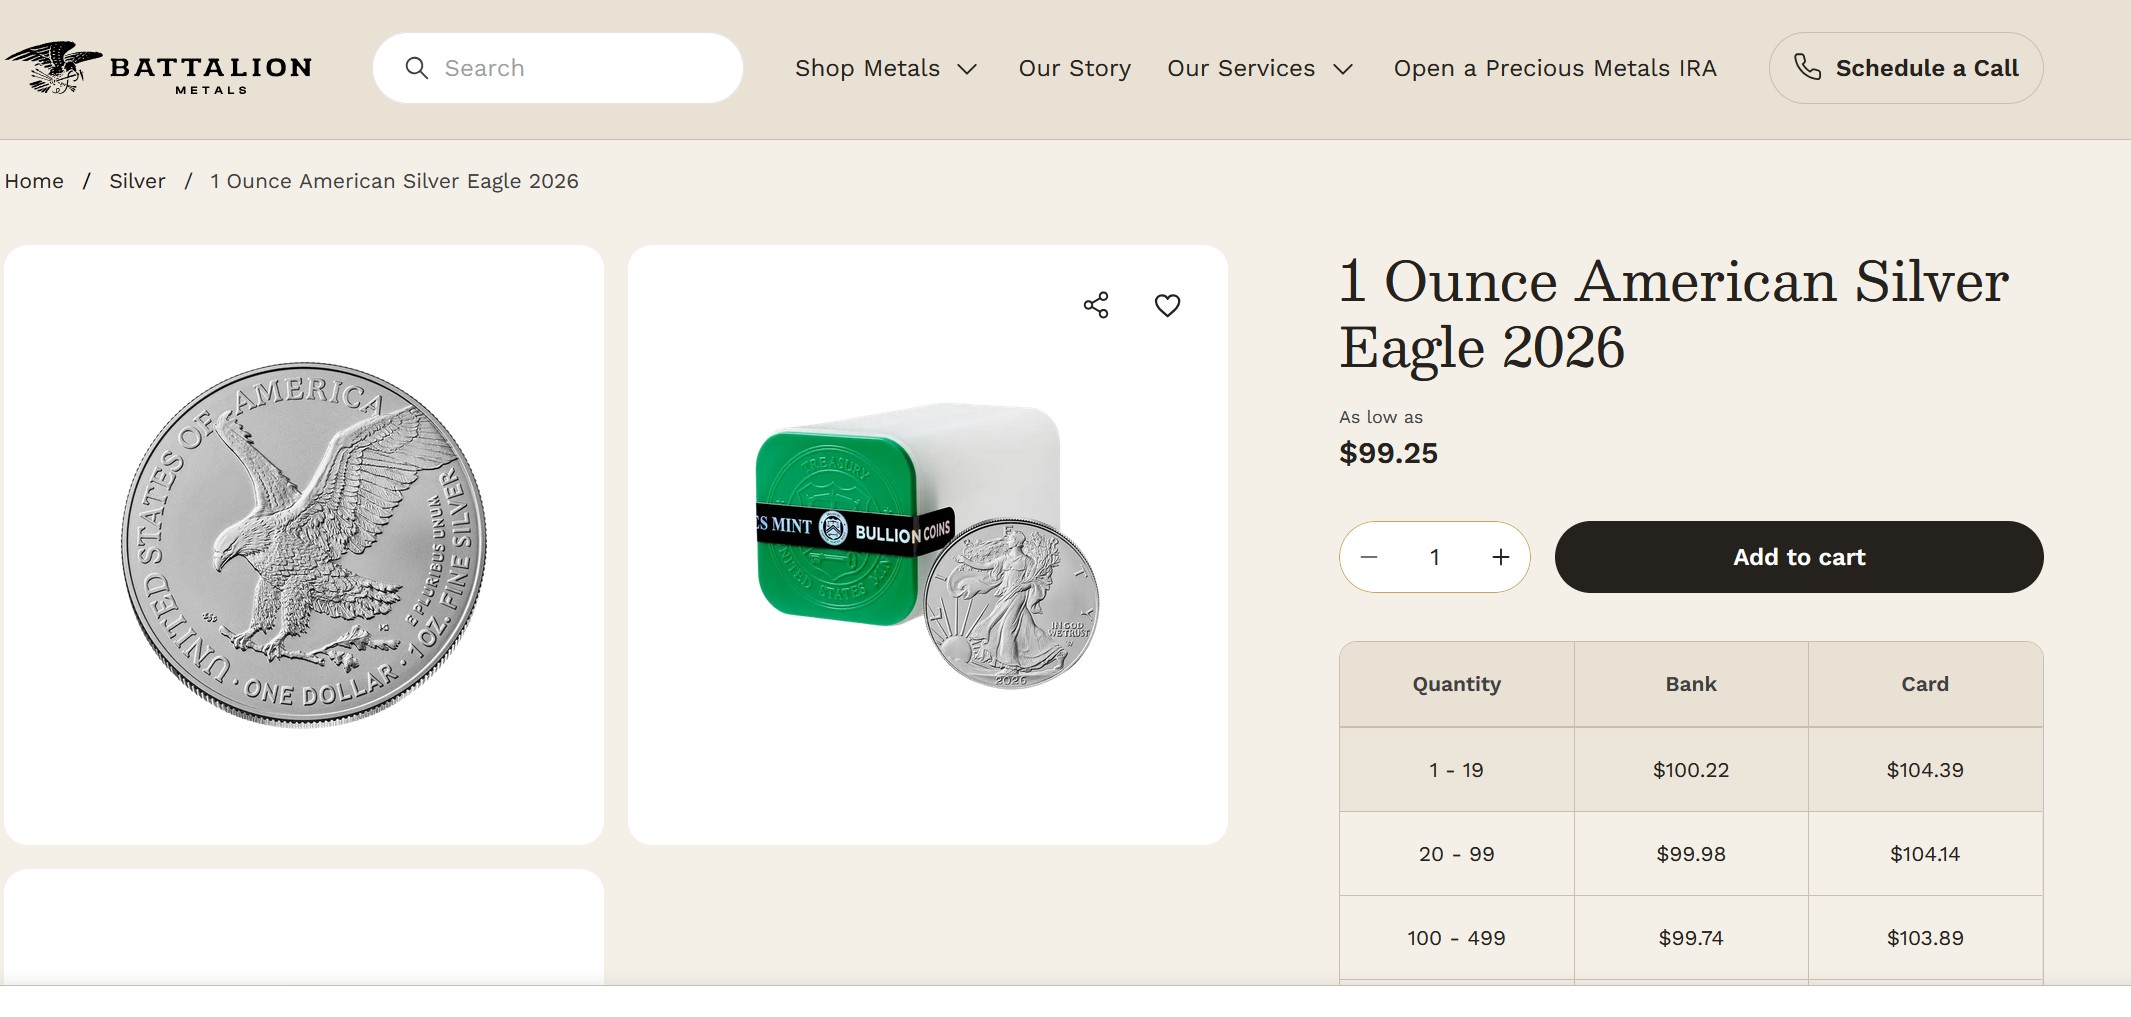Click the share icon on product image
The width and height of the screenshot is (2131, 1017).
coord(1096,305)
